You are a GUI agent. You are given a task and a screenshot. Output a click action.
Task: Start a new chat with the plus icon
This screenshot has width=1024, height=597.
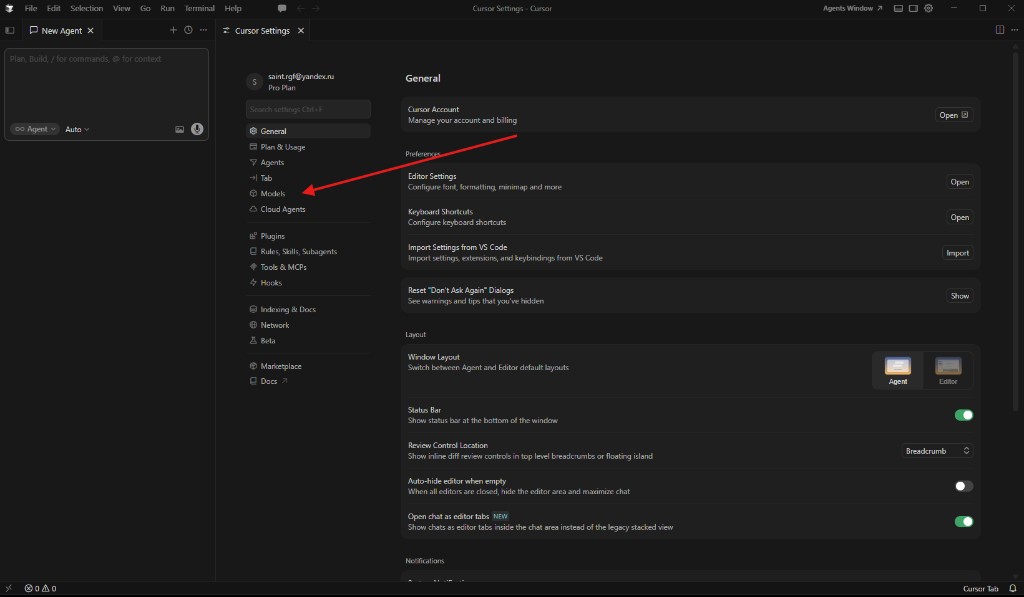(173, 30)
